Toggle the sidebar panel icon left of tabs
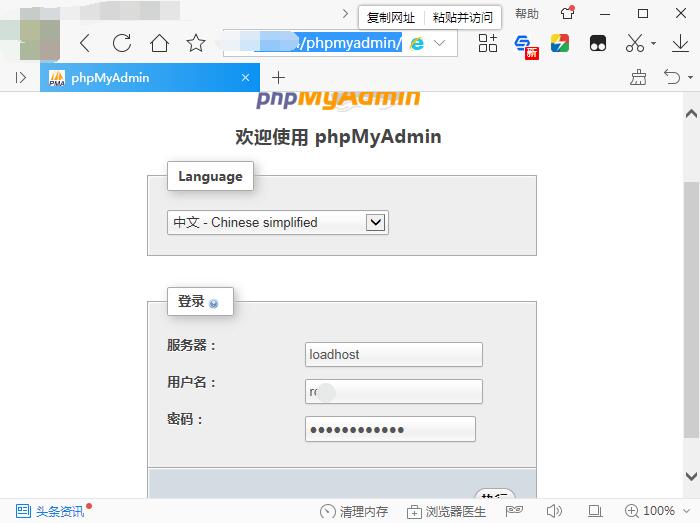700x523 pixels. [x=21, y=78]
